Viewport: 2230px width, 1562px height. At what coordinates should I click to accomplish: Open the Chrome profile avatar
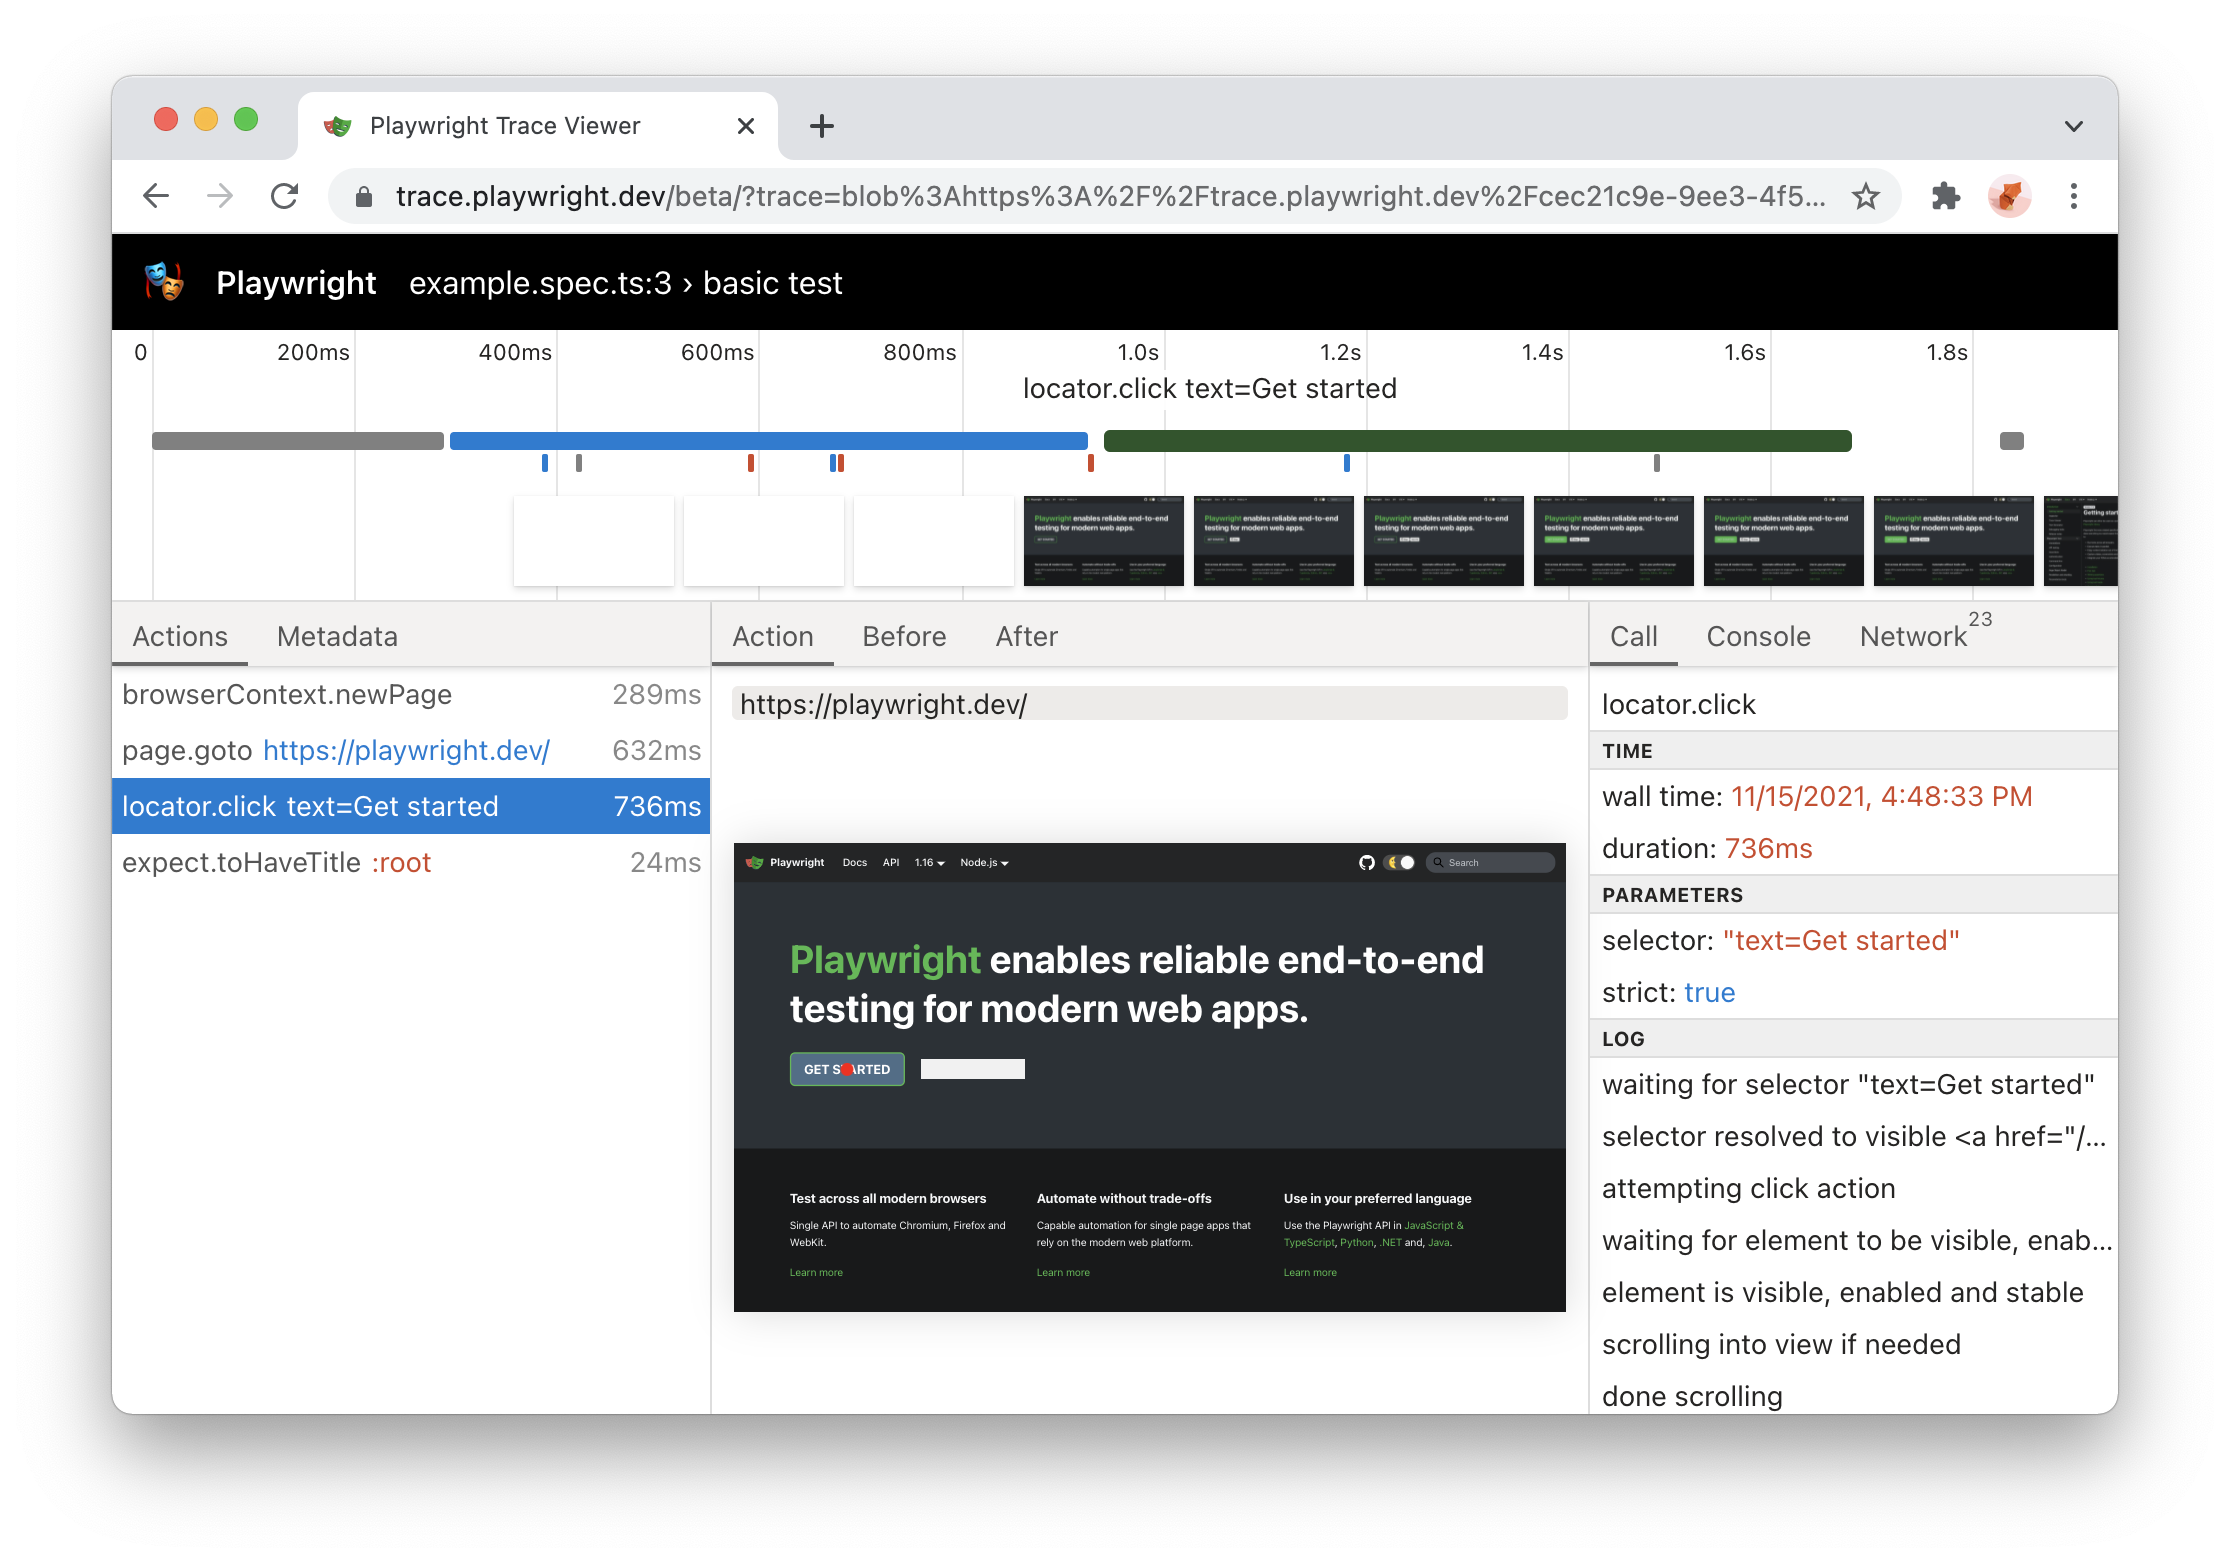click(2010, 196)
